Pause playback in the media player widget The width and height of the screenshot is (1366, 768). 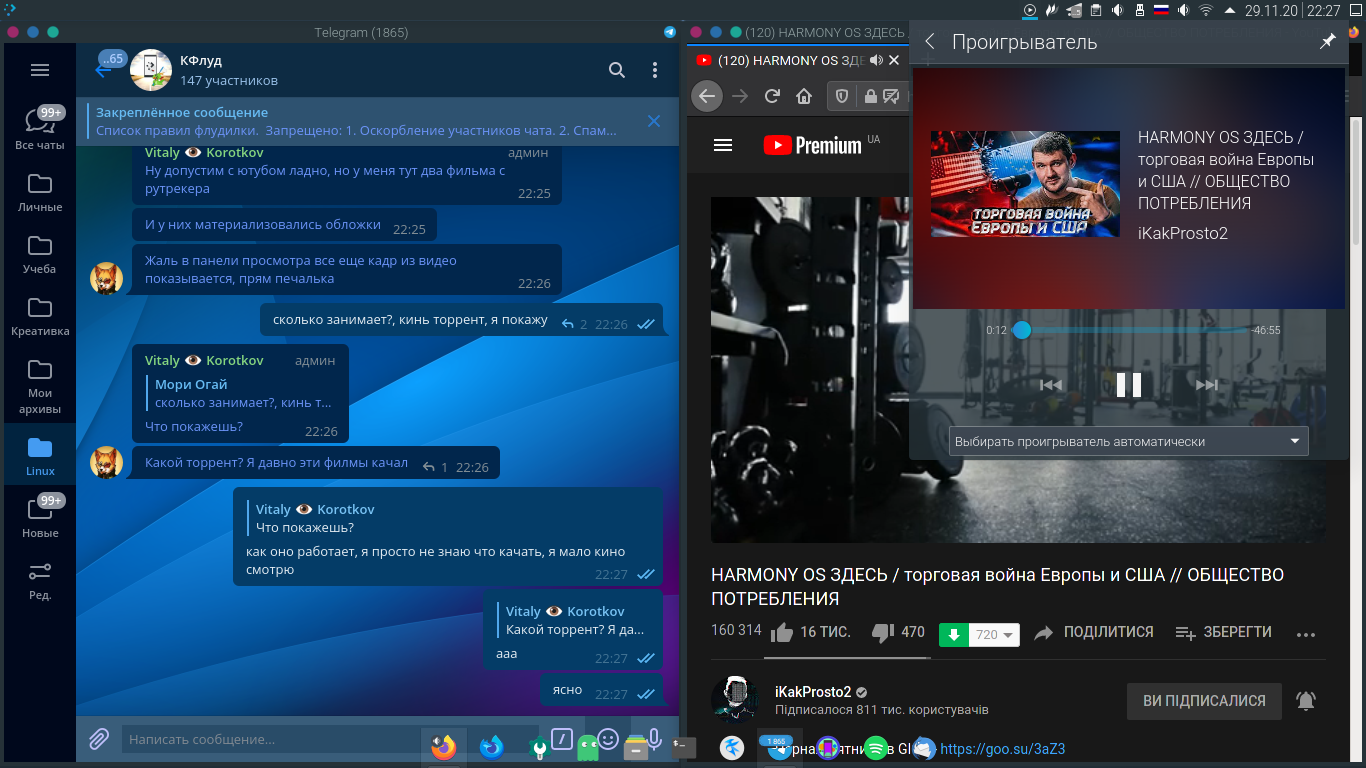click(1129, 385)
